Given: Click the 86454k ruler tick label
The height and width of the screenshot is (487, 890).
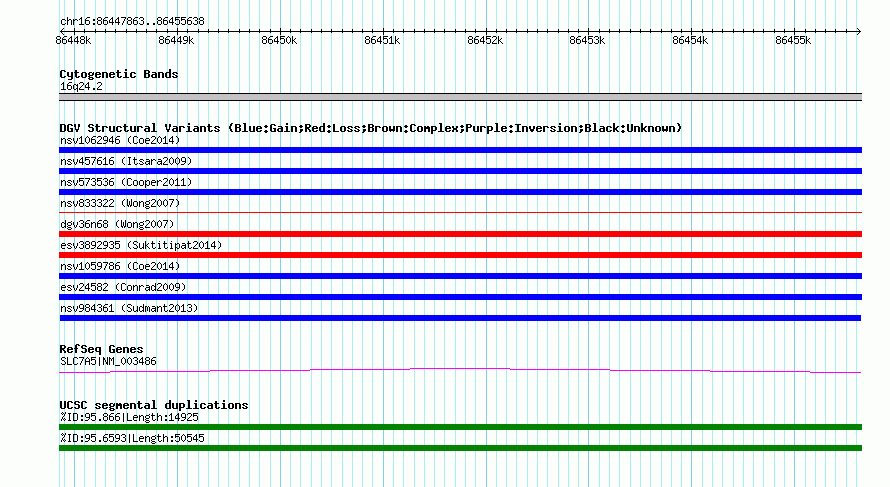Looking at the screenshot, I should coord(690,40).
